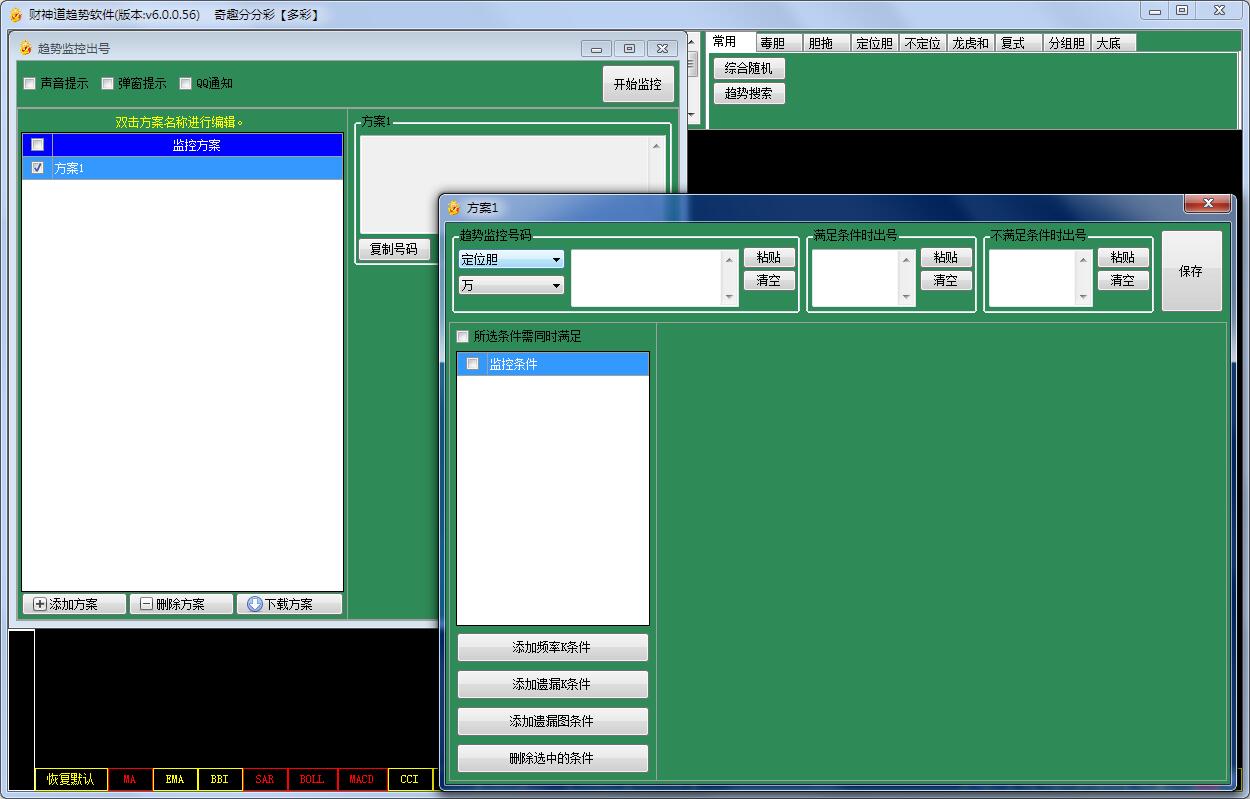This screenshot has width=1250, height=799.
Task: Check 所选条件需同时满足 option
Action: [x=462, y=337]
